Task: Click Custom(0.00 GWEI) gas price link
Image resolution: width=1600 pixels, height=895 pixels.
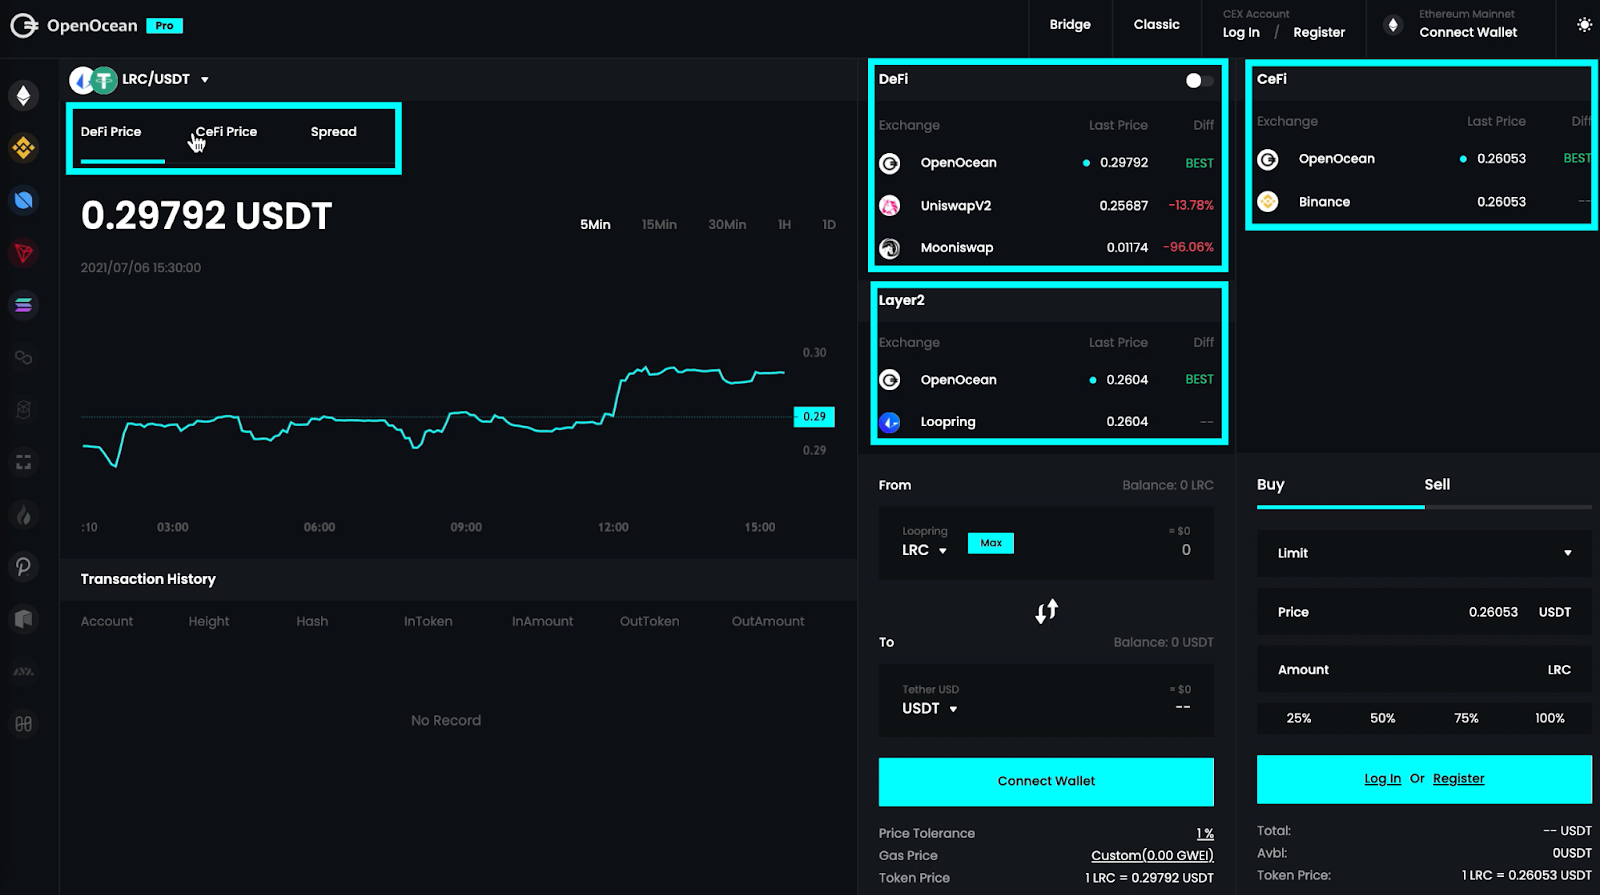Action: tap(1152, 856)
